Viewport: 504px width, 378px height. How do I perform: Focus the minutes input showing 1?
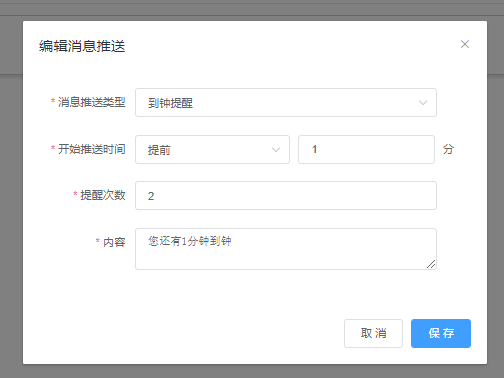(366, 149)
